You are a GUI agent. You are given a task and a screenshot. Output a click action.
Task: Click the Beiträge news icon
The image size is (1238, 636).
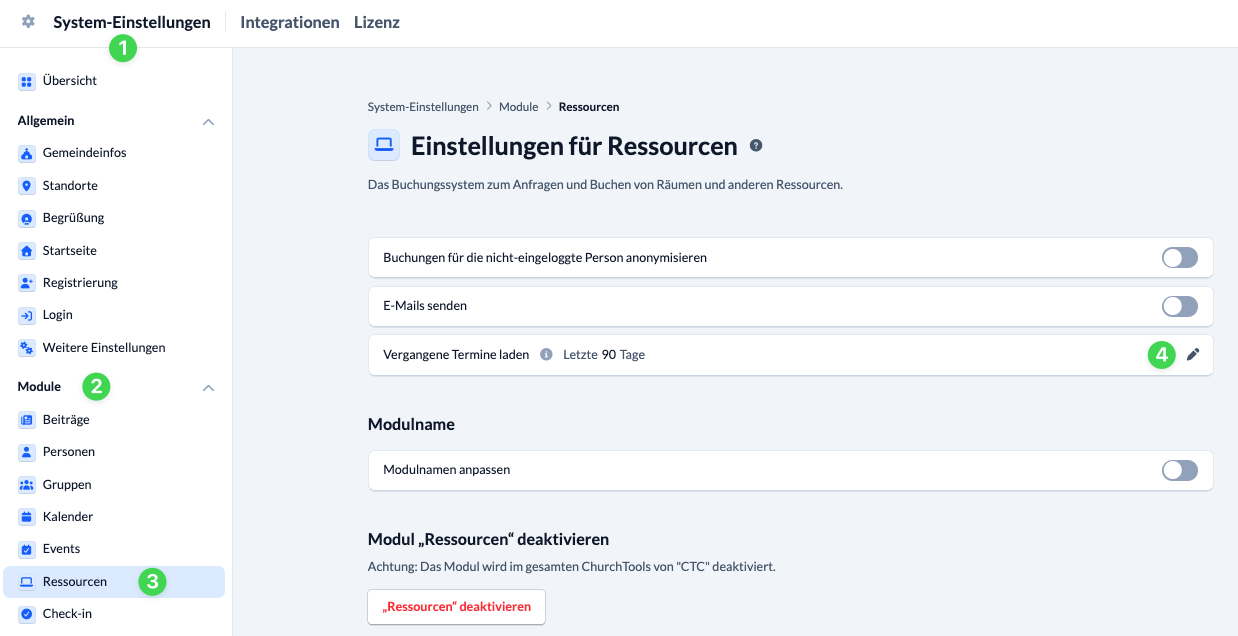[27, 420]
